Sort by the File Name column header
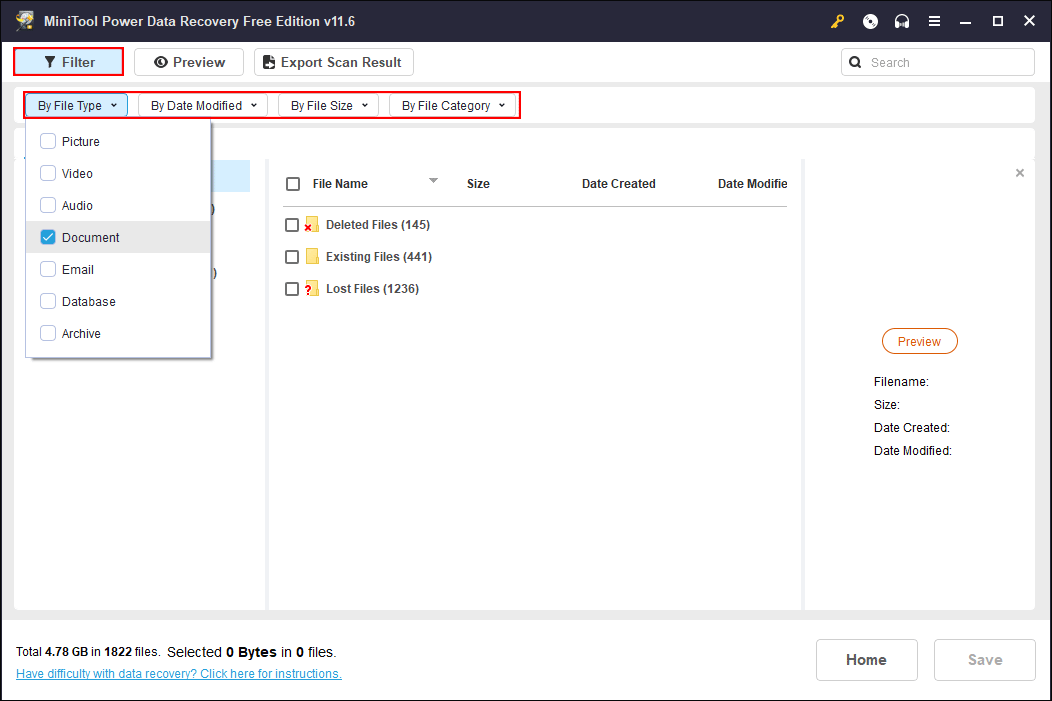The height and width of the screenshot is (701, 1052). click(x=340, y=184)
